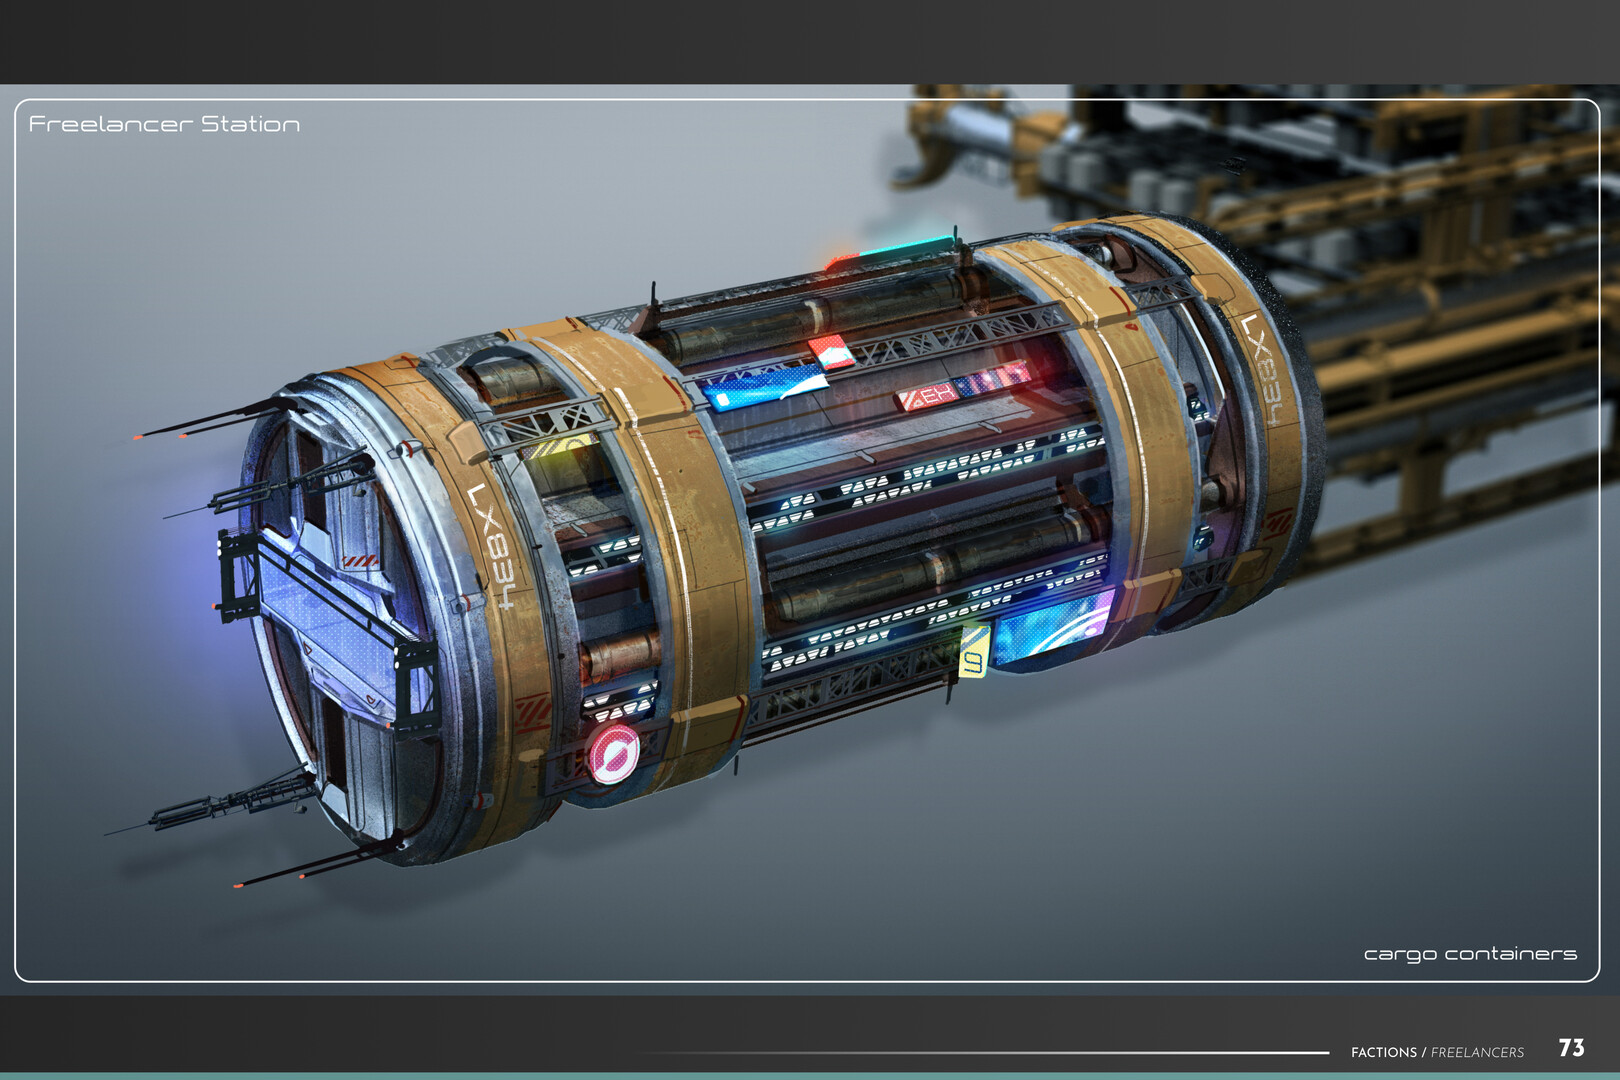1620x1080 pixels.
Task: Click the small red-white sign above the billboard
Action: 831,352
